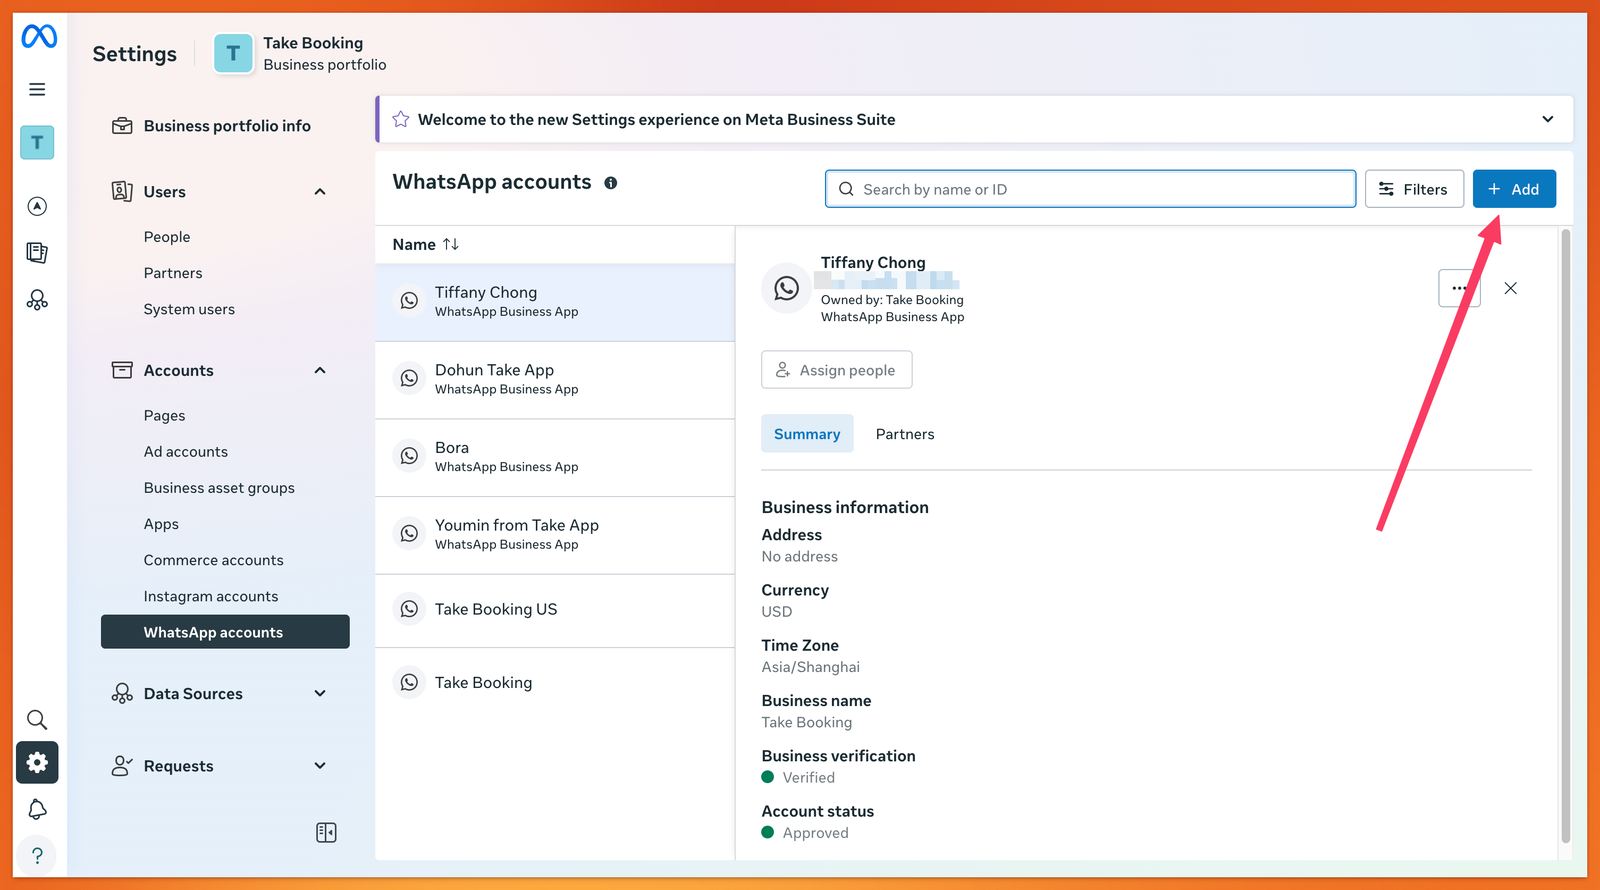Open the settings gear in left rail

pos(37,763)
